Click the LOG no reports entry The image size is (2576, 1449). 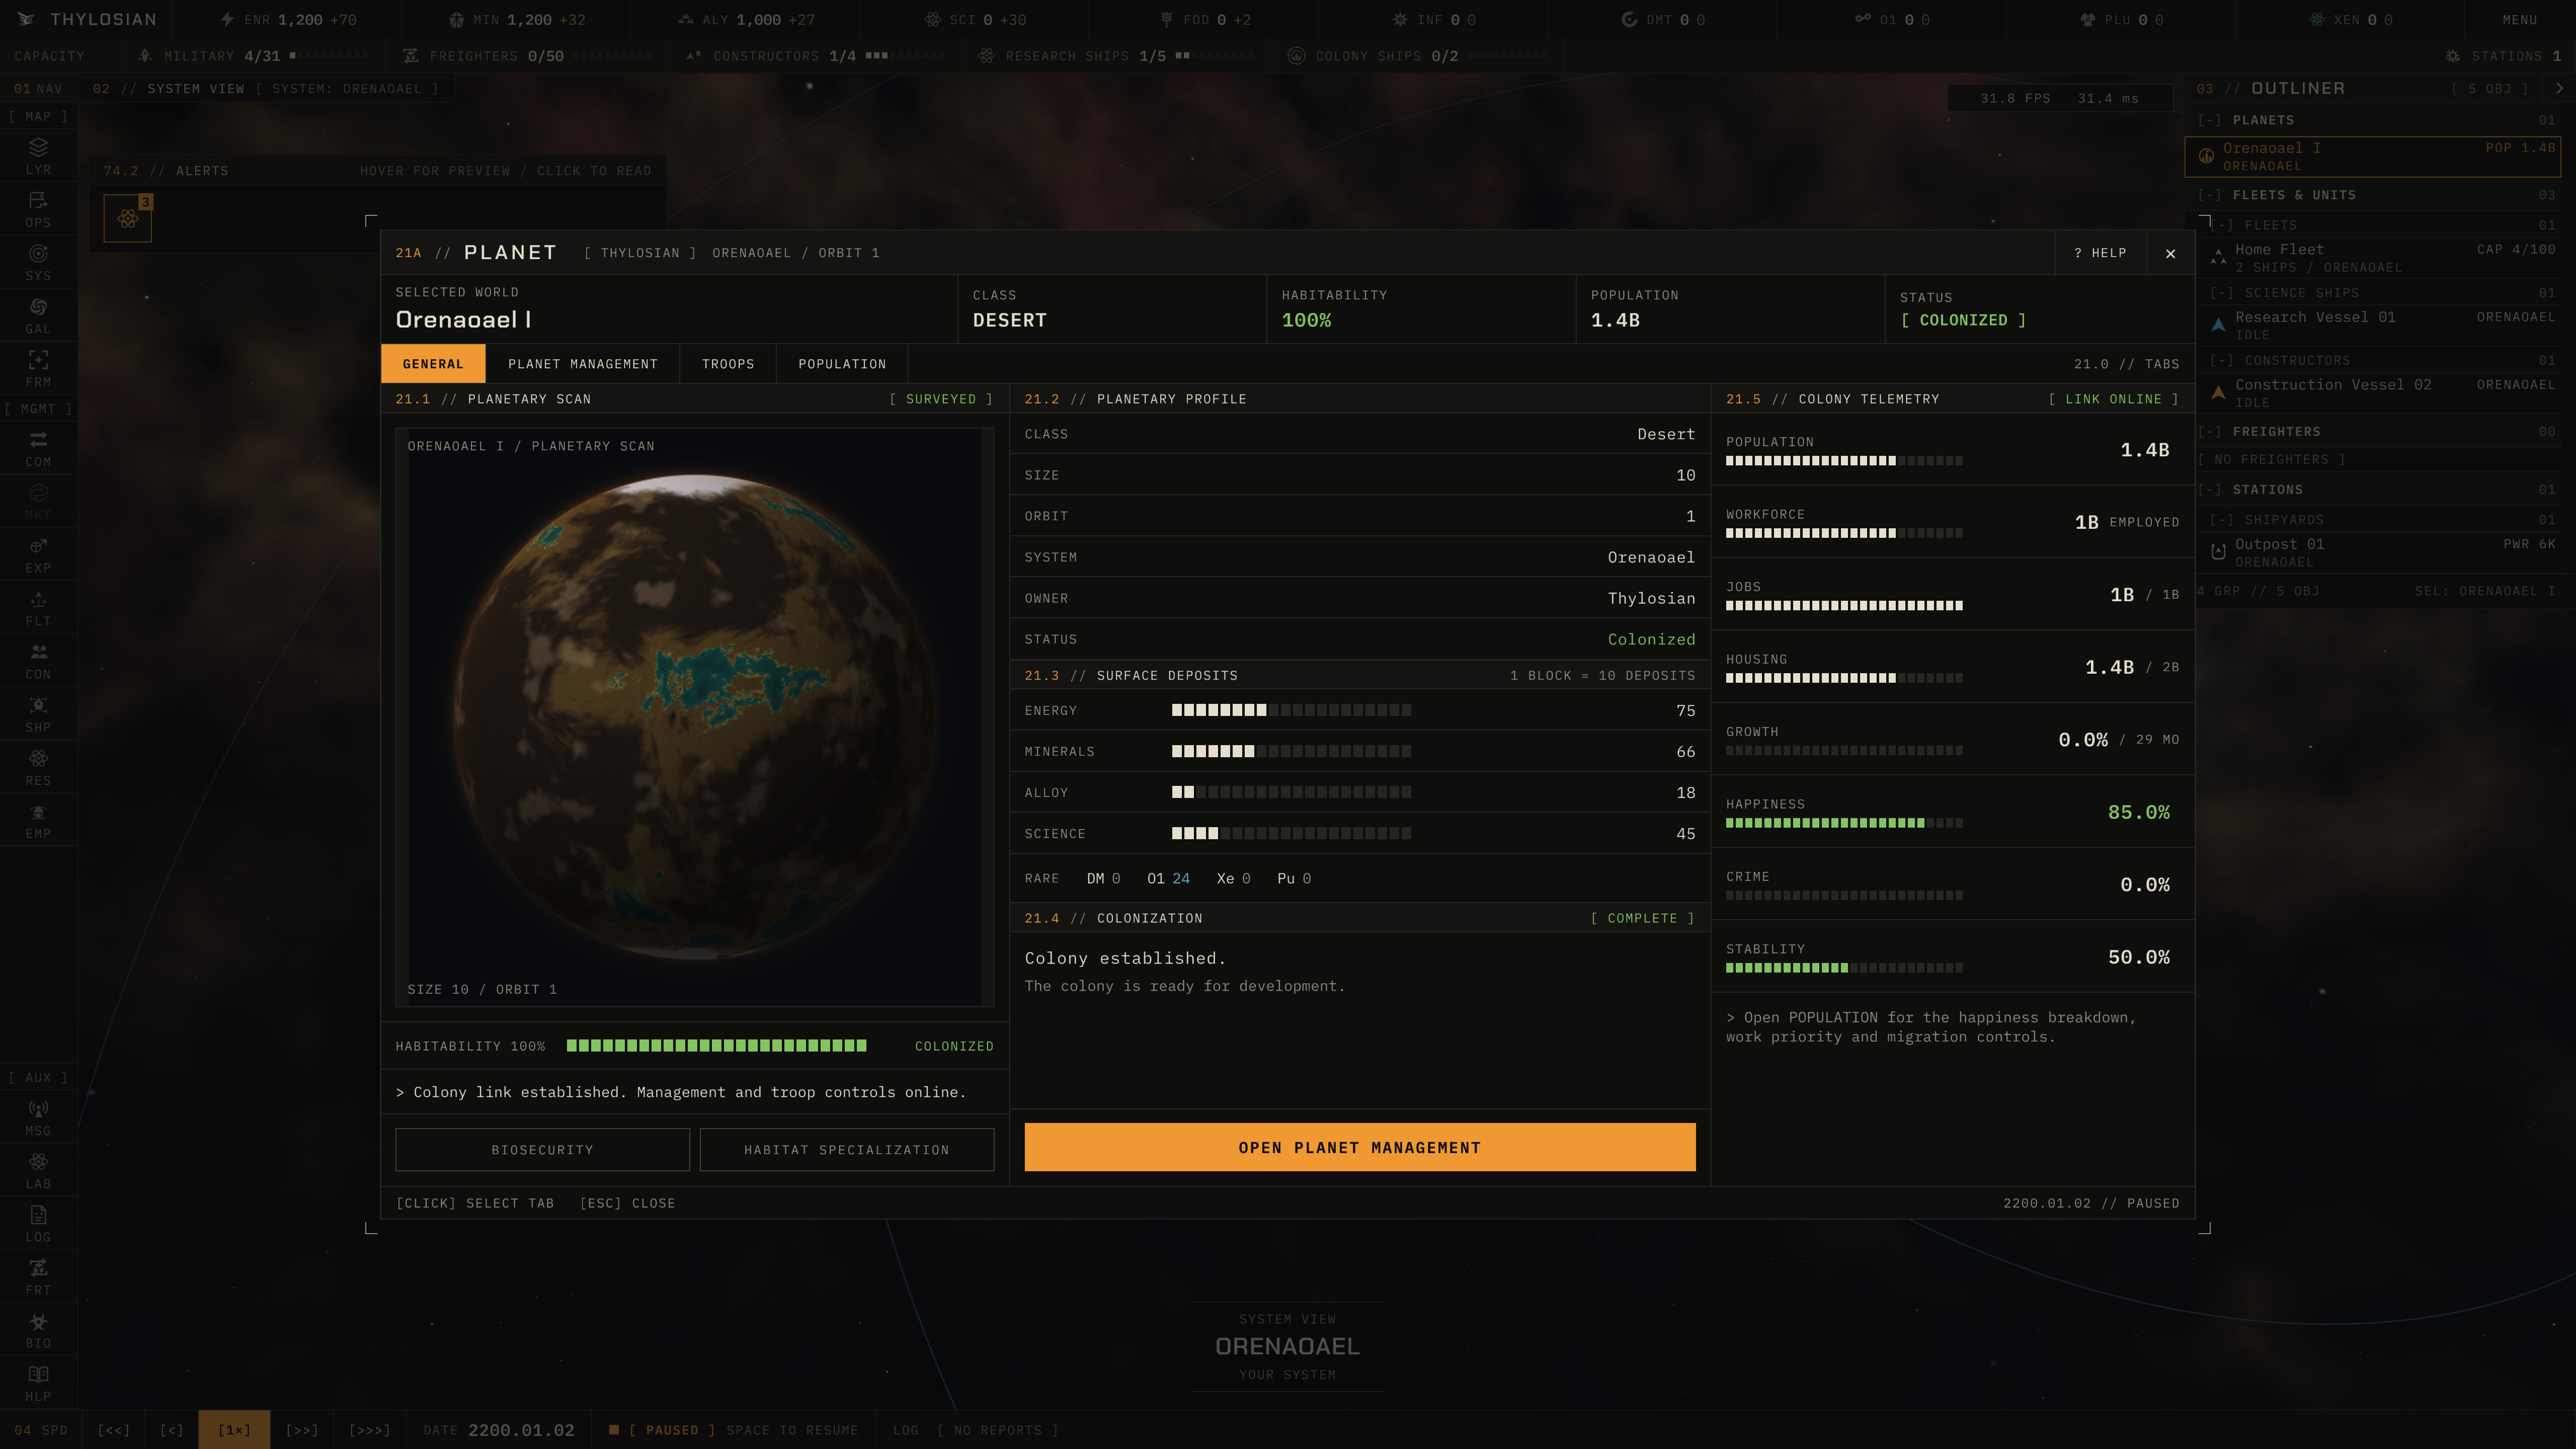[976, 1430]
